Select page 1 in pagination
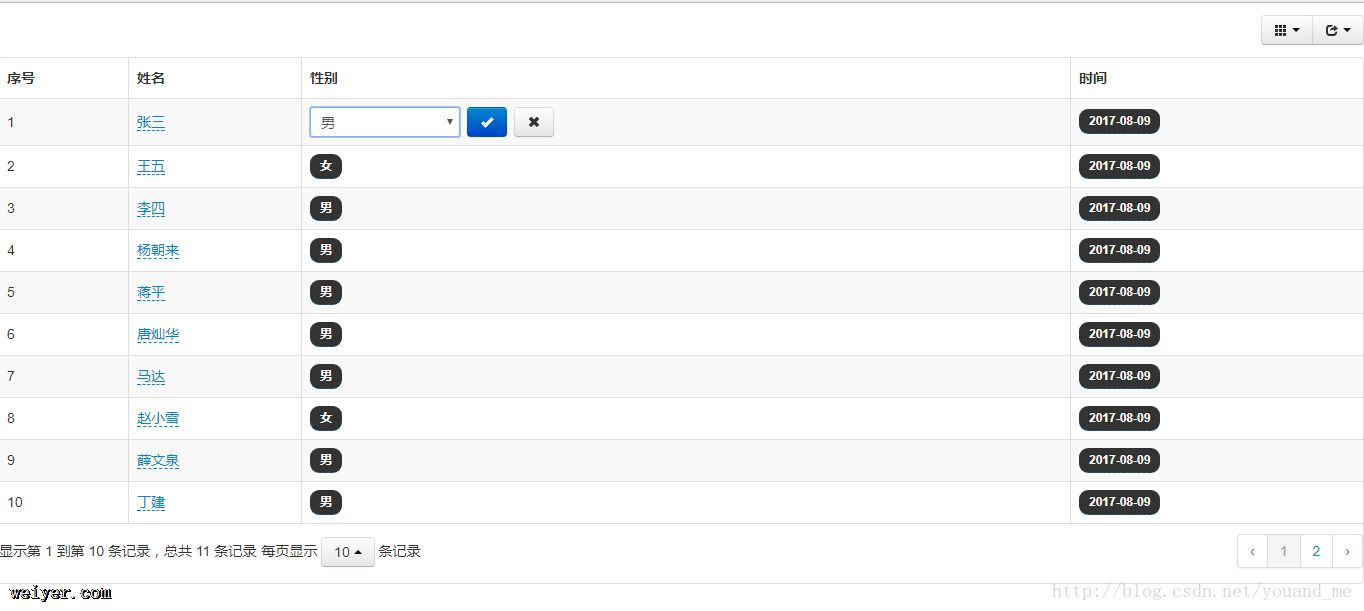This screenshot has width=1364, height=611. pos(1284,551)
